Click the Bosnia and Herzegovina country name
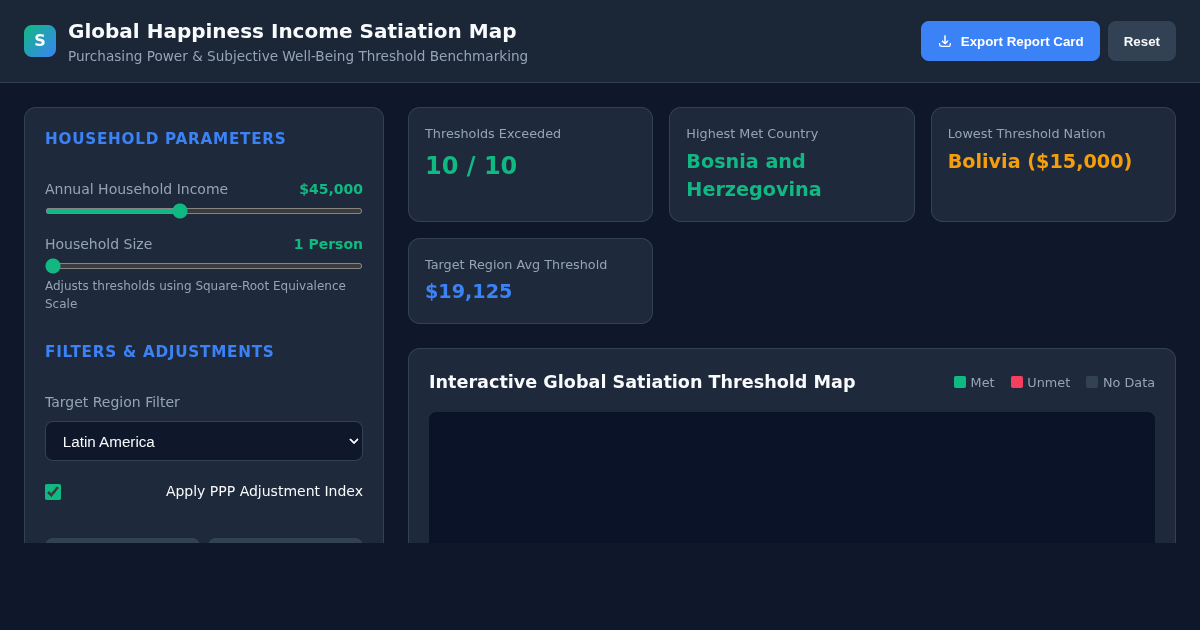Screen dimensions: 1200x630 click(x=753, y=175)
